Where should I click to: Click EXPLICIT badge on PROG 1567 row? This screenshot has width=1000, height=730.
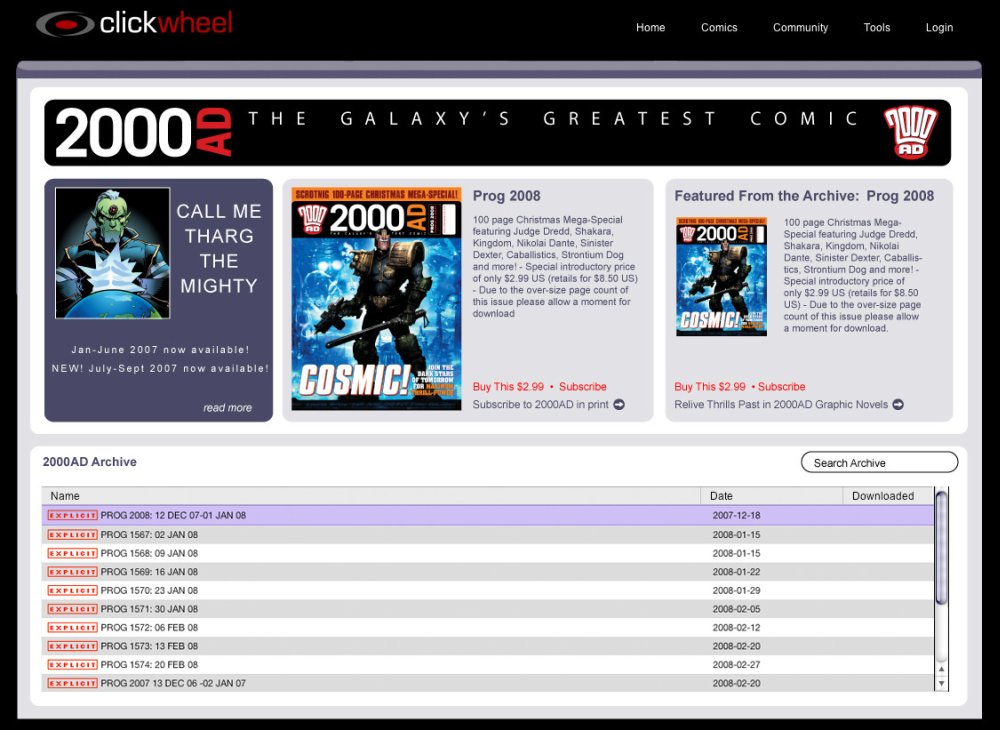point(73,535)
